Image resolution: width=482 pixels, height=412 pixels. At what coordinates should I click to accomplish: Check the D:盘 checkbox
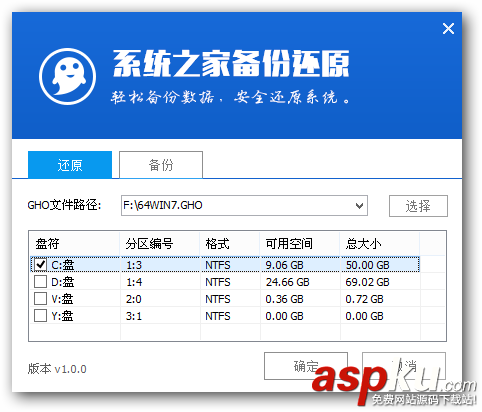pyautogui.click(x=41, y=282)
